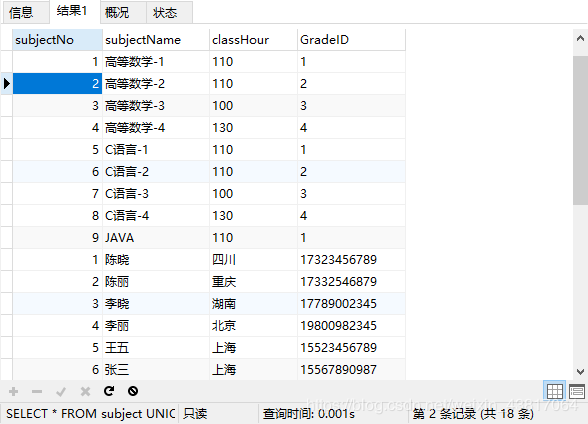Viewport: 588px width, 424px height.
Task: Select cell 高等数学-1
Action: pyautogui.click(x=156, y=61)
